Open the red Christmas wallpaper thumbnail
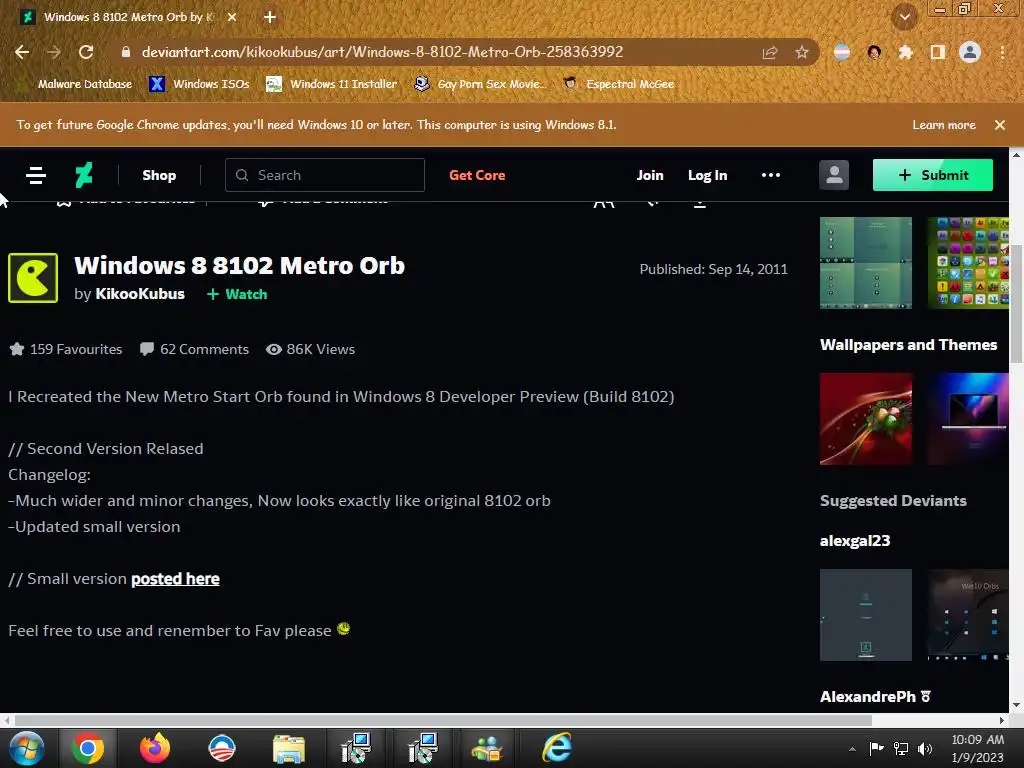This screenshot has width=1024, height=768. (x=865, y=419)
